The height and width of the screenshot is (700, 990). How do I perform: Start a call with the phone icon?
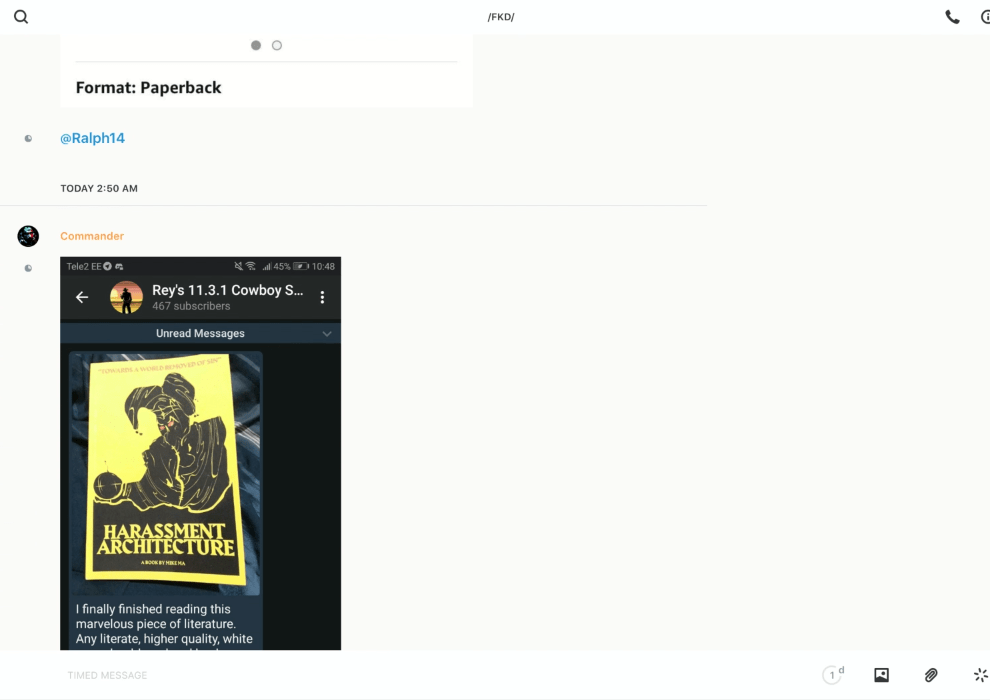952,17
